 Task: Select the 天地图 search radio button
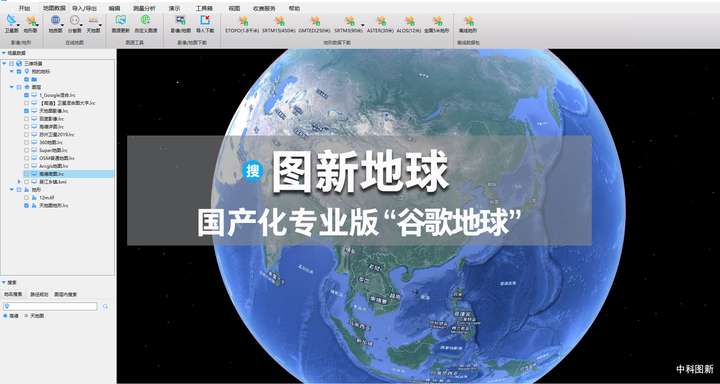coord(26,316)
